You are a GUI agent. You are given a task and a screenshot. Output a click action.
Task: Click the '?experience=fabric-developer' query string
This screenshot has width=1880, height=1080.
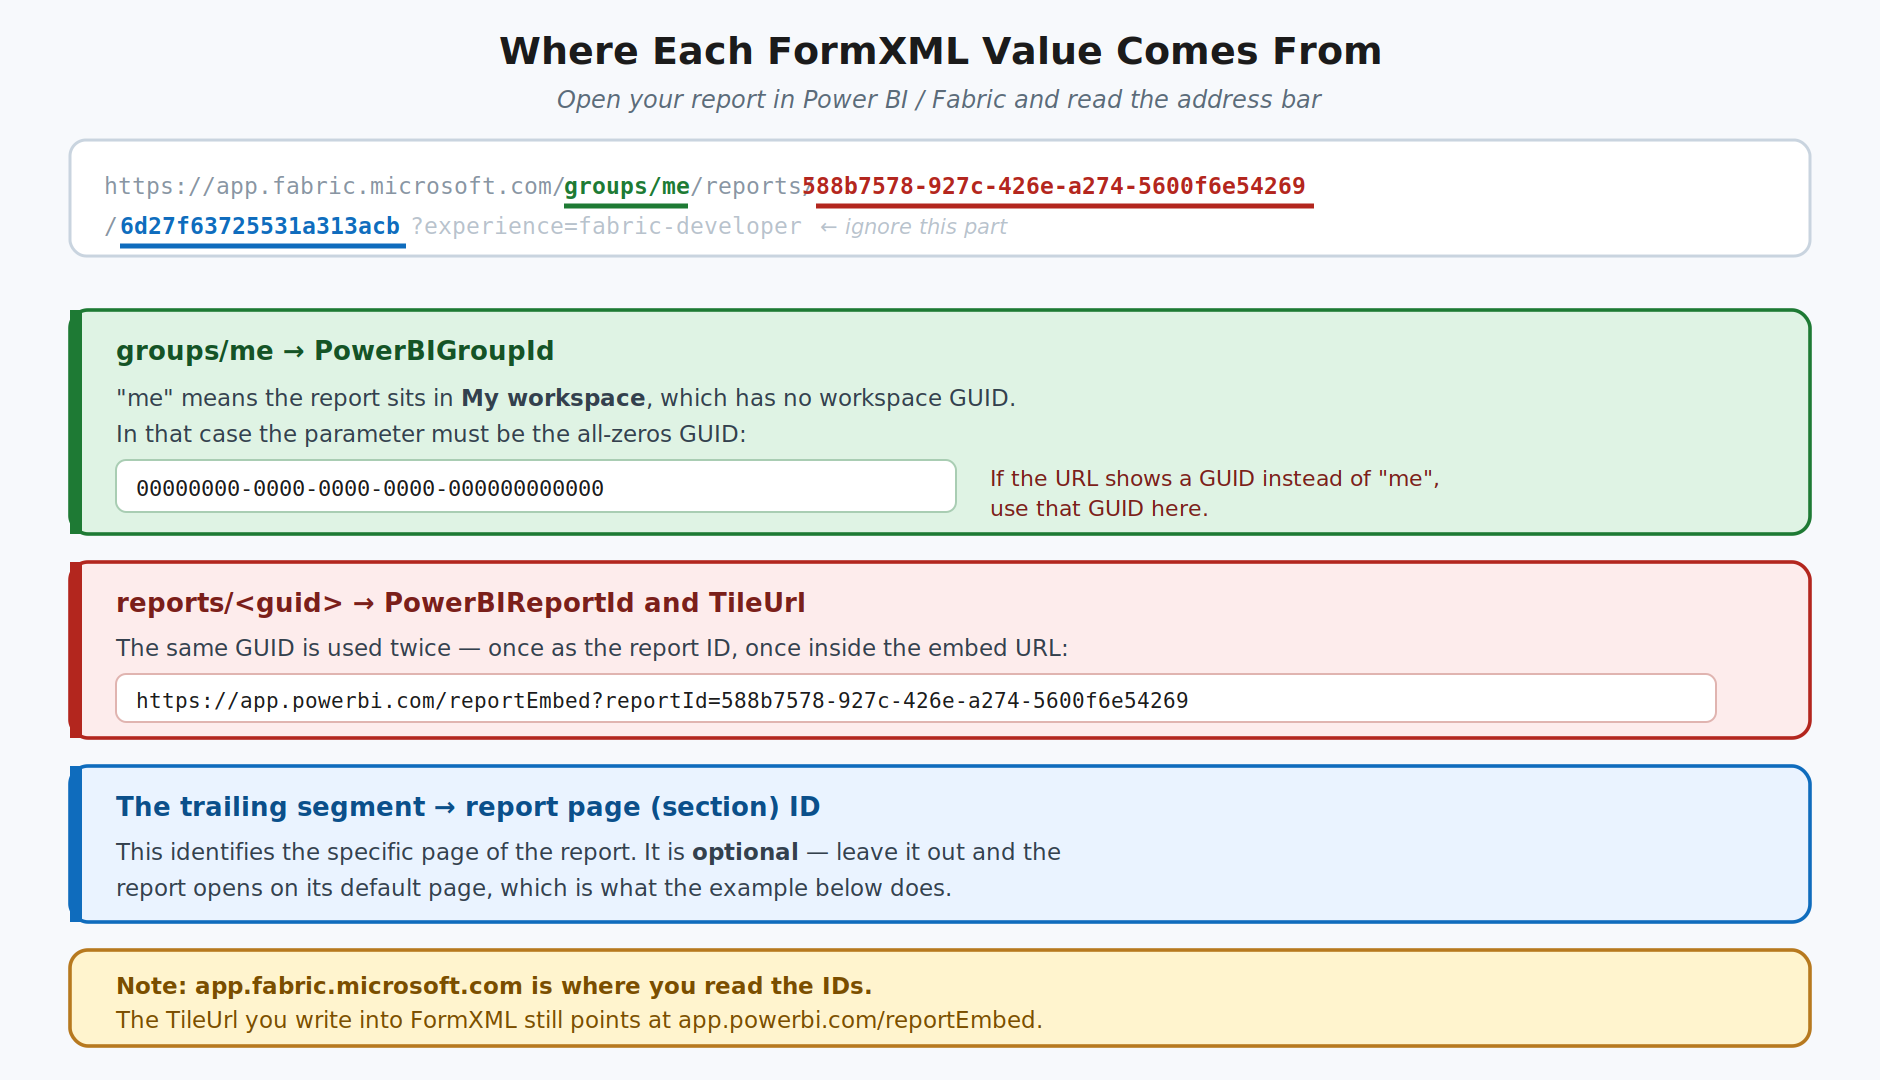606,226
